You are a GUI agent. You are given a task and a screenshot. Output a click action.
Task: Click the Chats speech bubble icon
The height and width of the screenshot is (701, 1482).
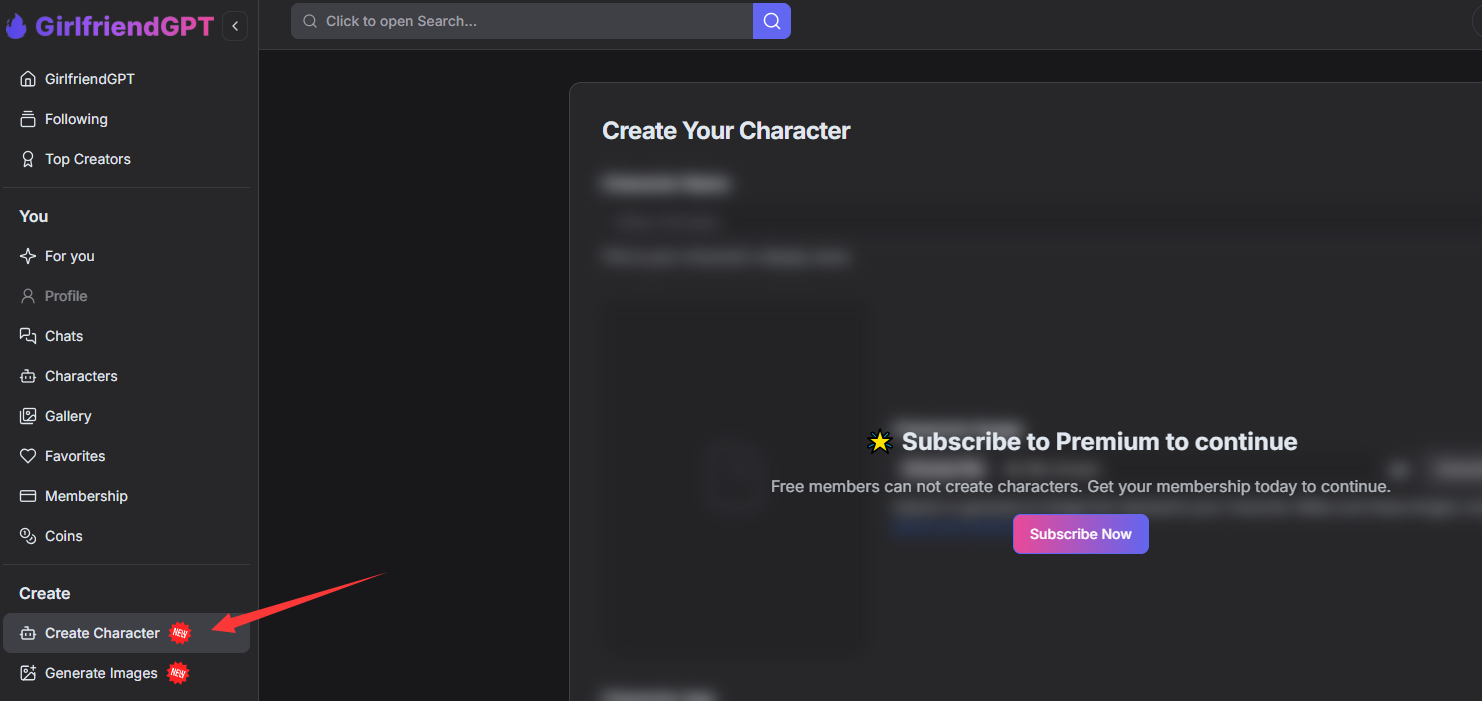tap(28, 336)
